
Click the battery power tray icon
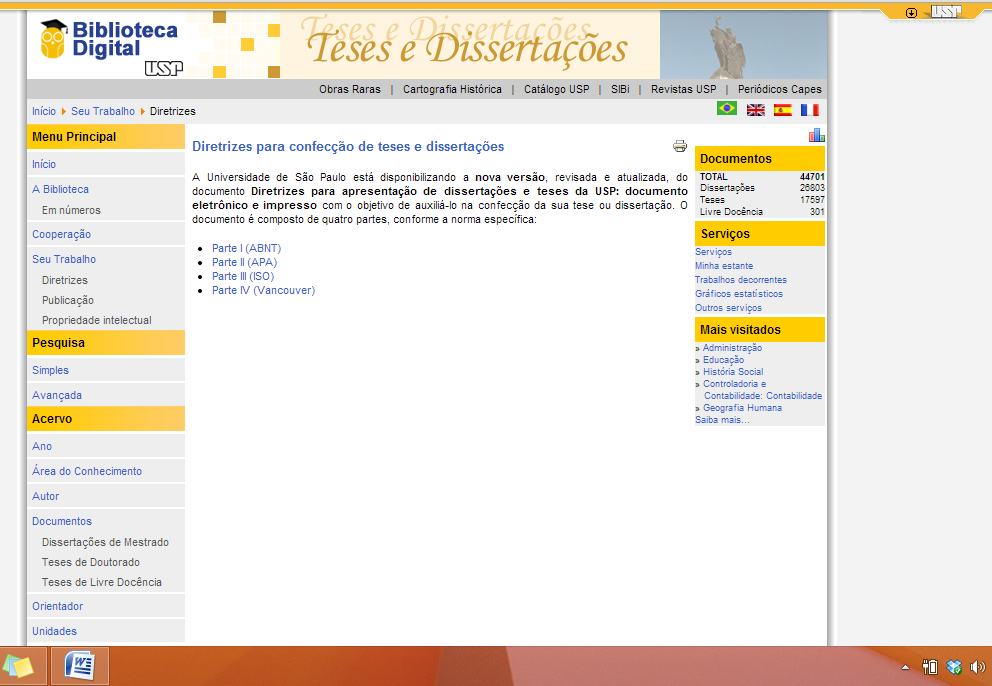[x=930, y=667]
